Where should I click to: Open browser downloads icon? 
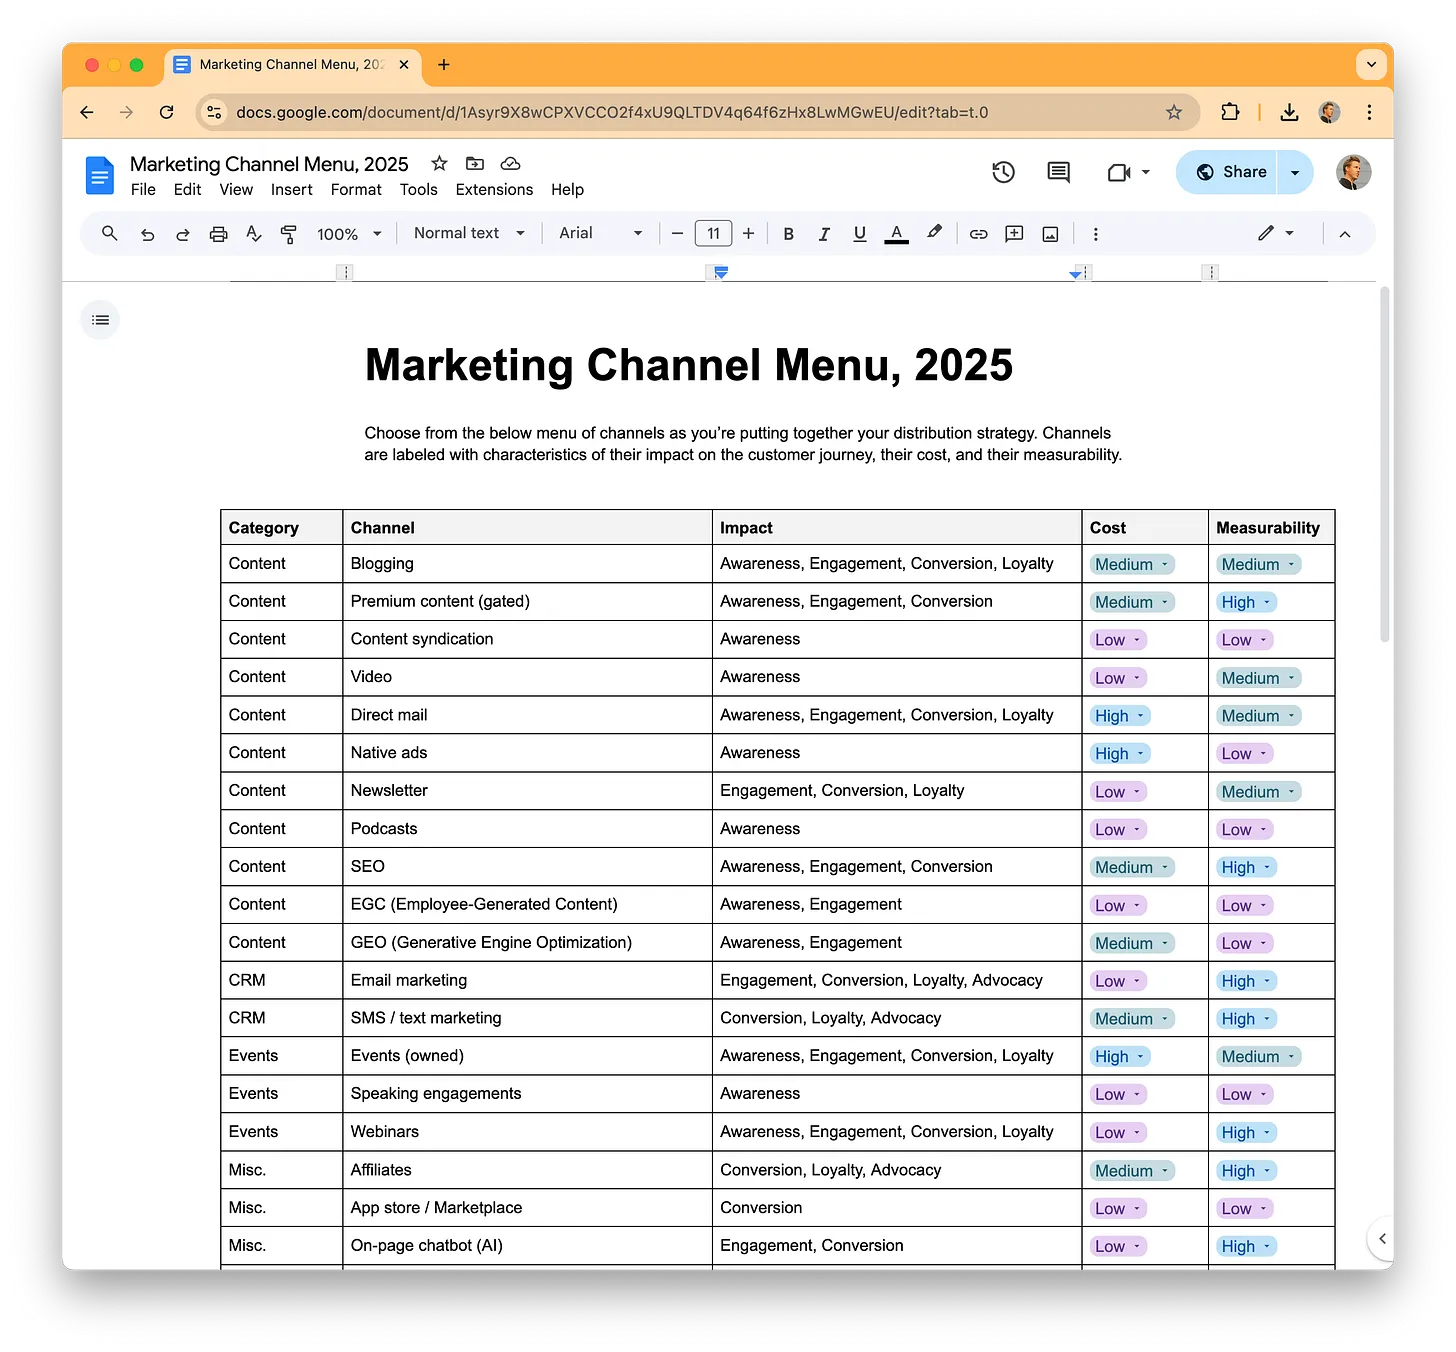[1289, 112]
